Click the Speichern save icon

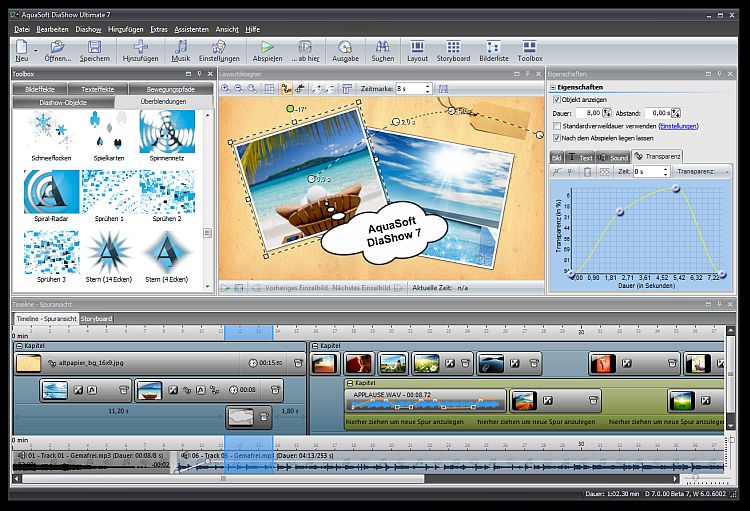[94, 46]
